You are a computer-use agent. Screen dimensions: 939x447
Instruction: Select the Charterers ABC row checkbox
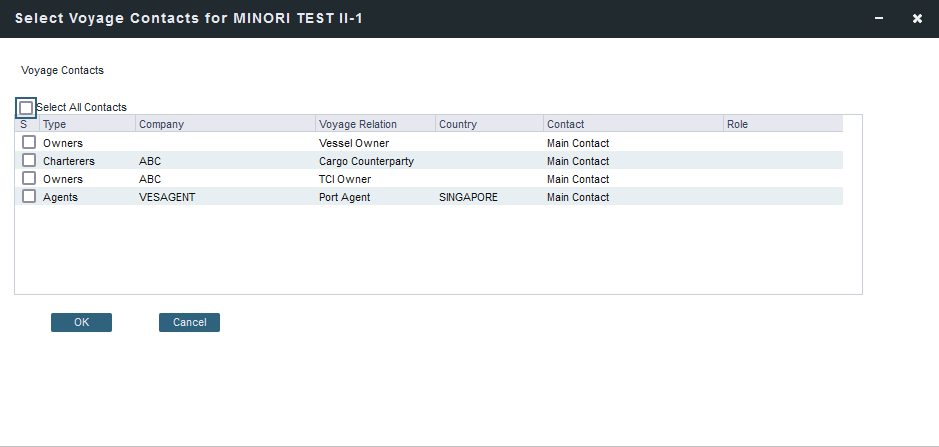29,161
